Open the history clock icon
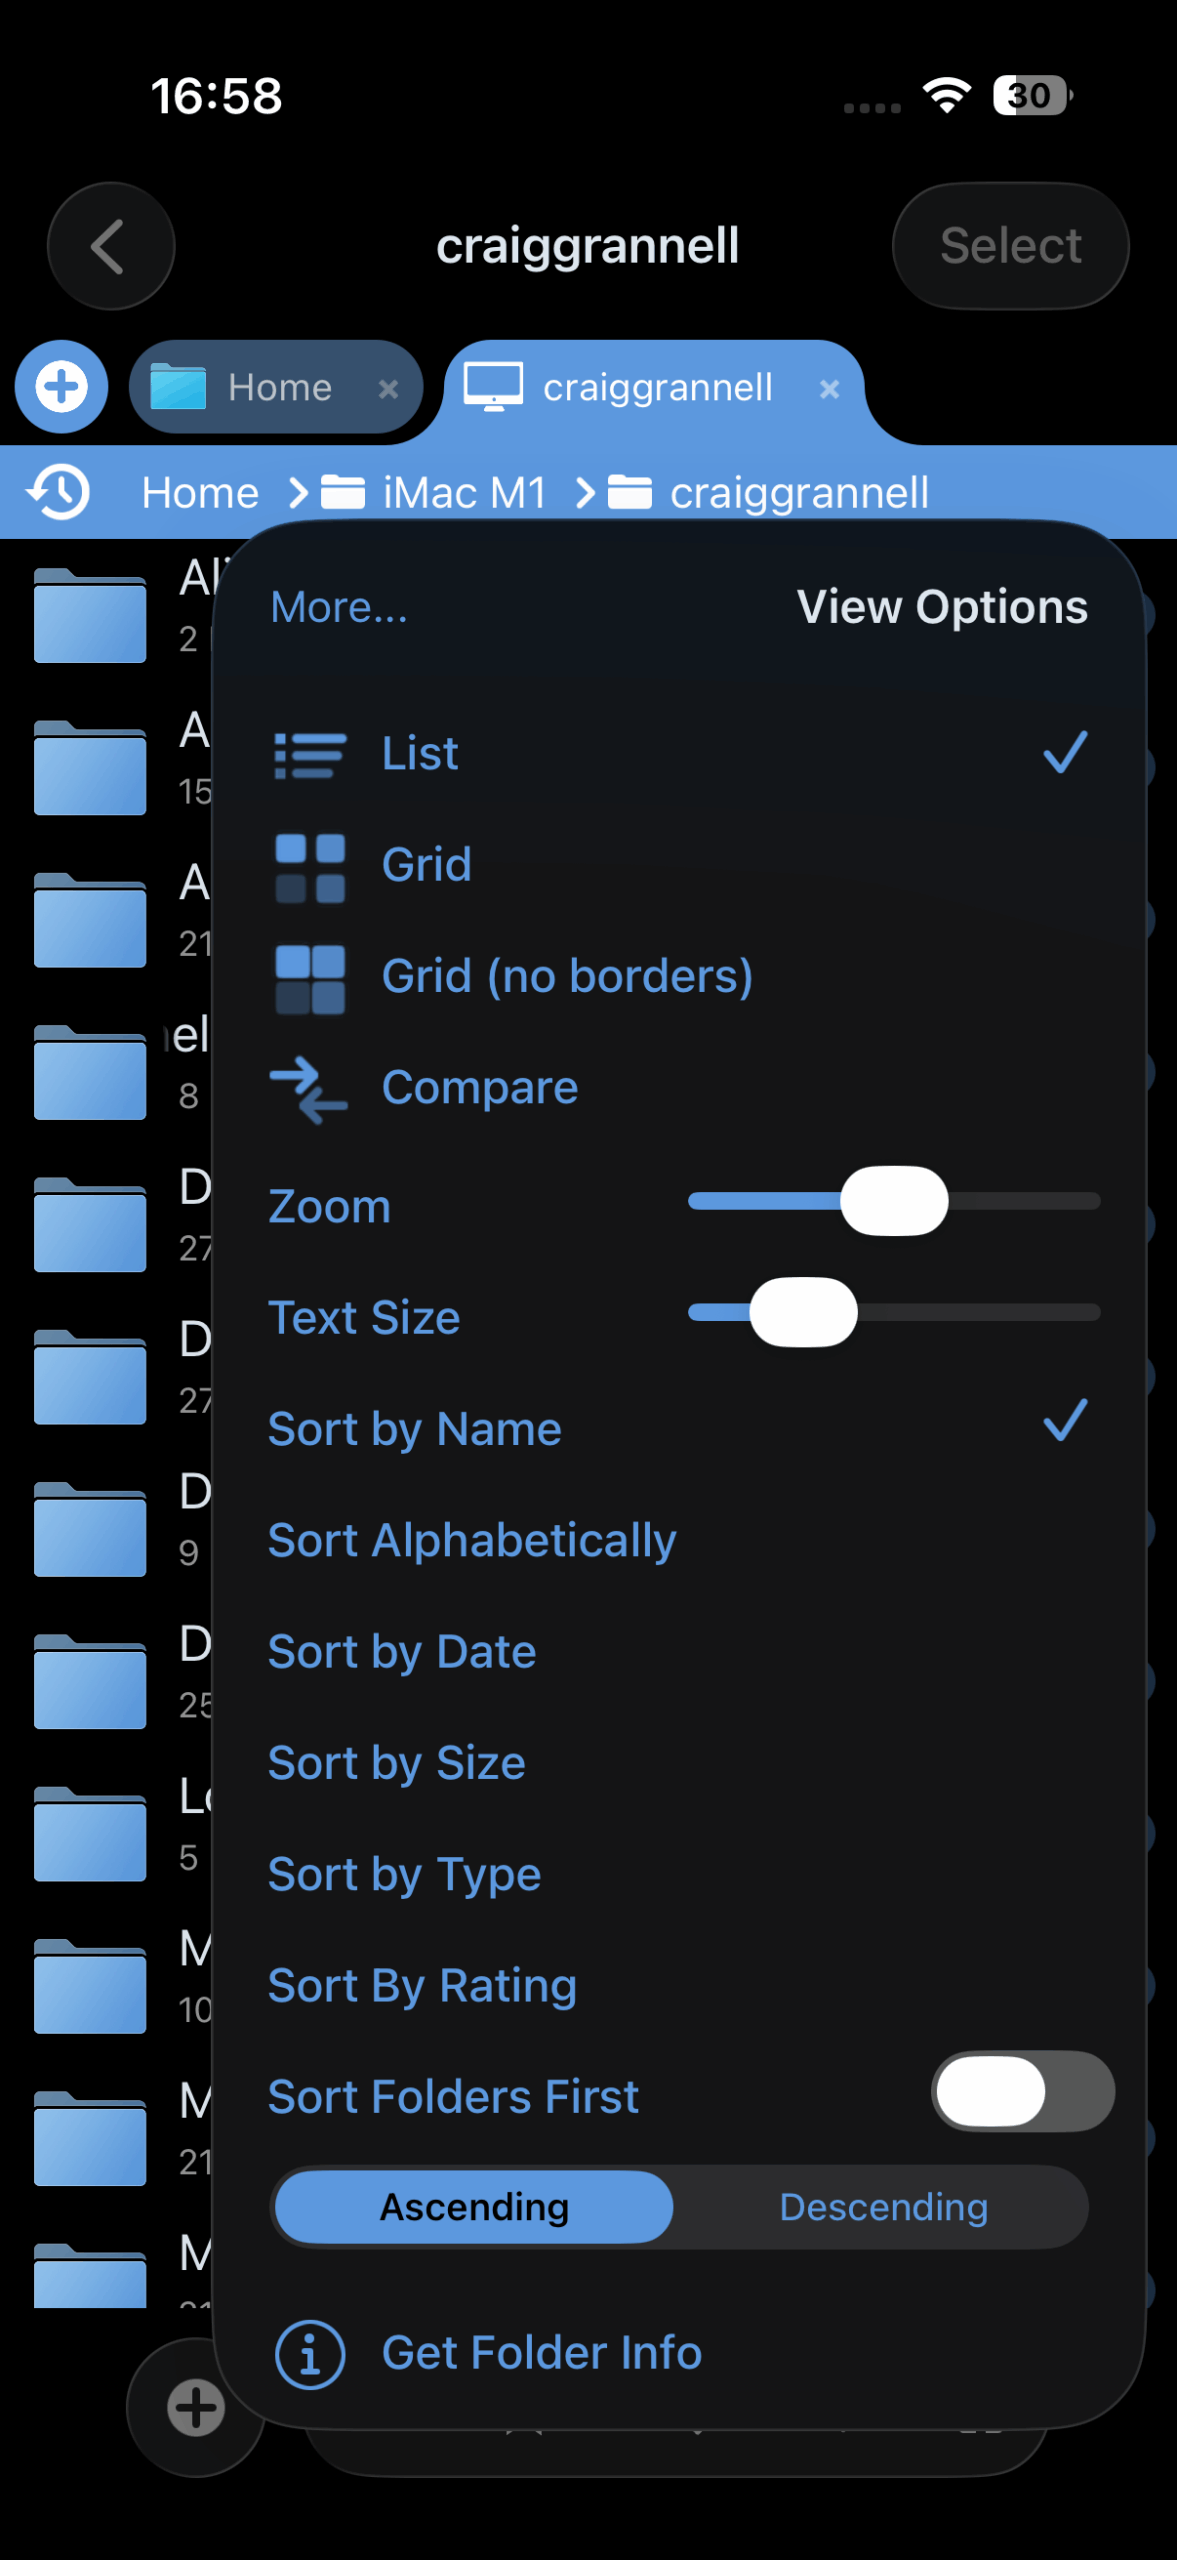The width and height of the screenshot is (1177, 2560). pos(59,492)
